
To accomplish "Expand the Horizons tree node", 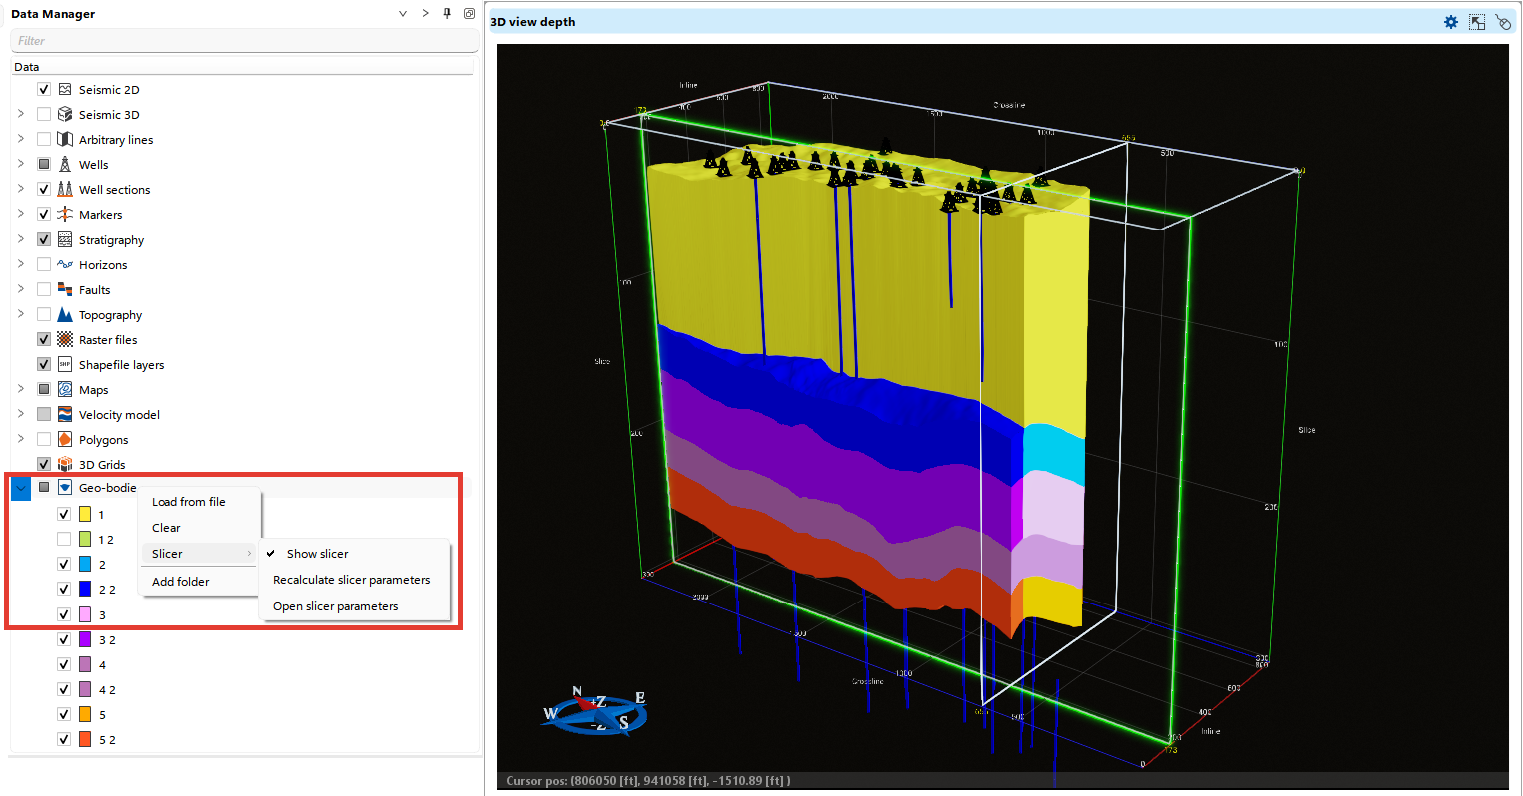I will click(21, 265).
